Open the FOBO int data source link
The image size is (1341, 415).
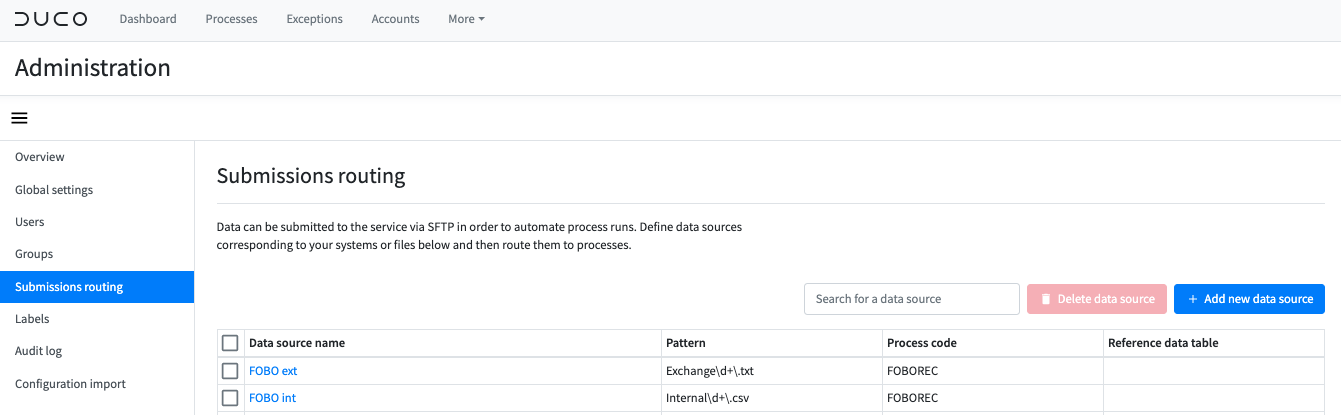point(272,398)
